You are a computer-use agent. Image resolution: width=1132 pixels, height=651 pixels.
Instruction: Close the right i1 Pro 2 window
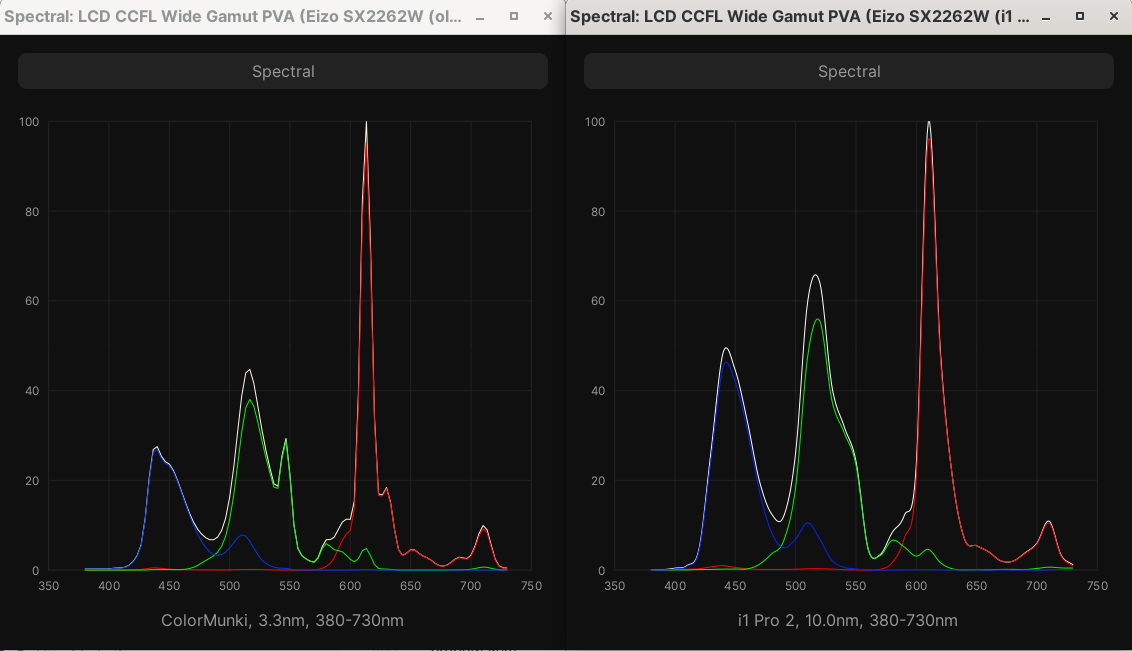pos(1113,17)
